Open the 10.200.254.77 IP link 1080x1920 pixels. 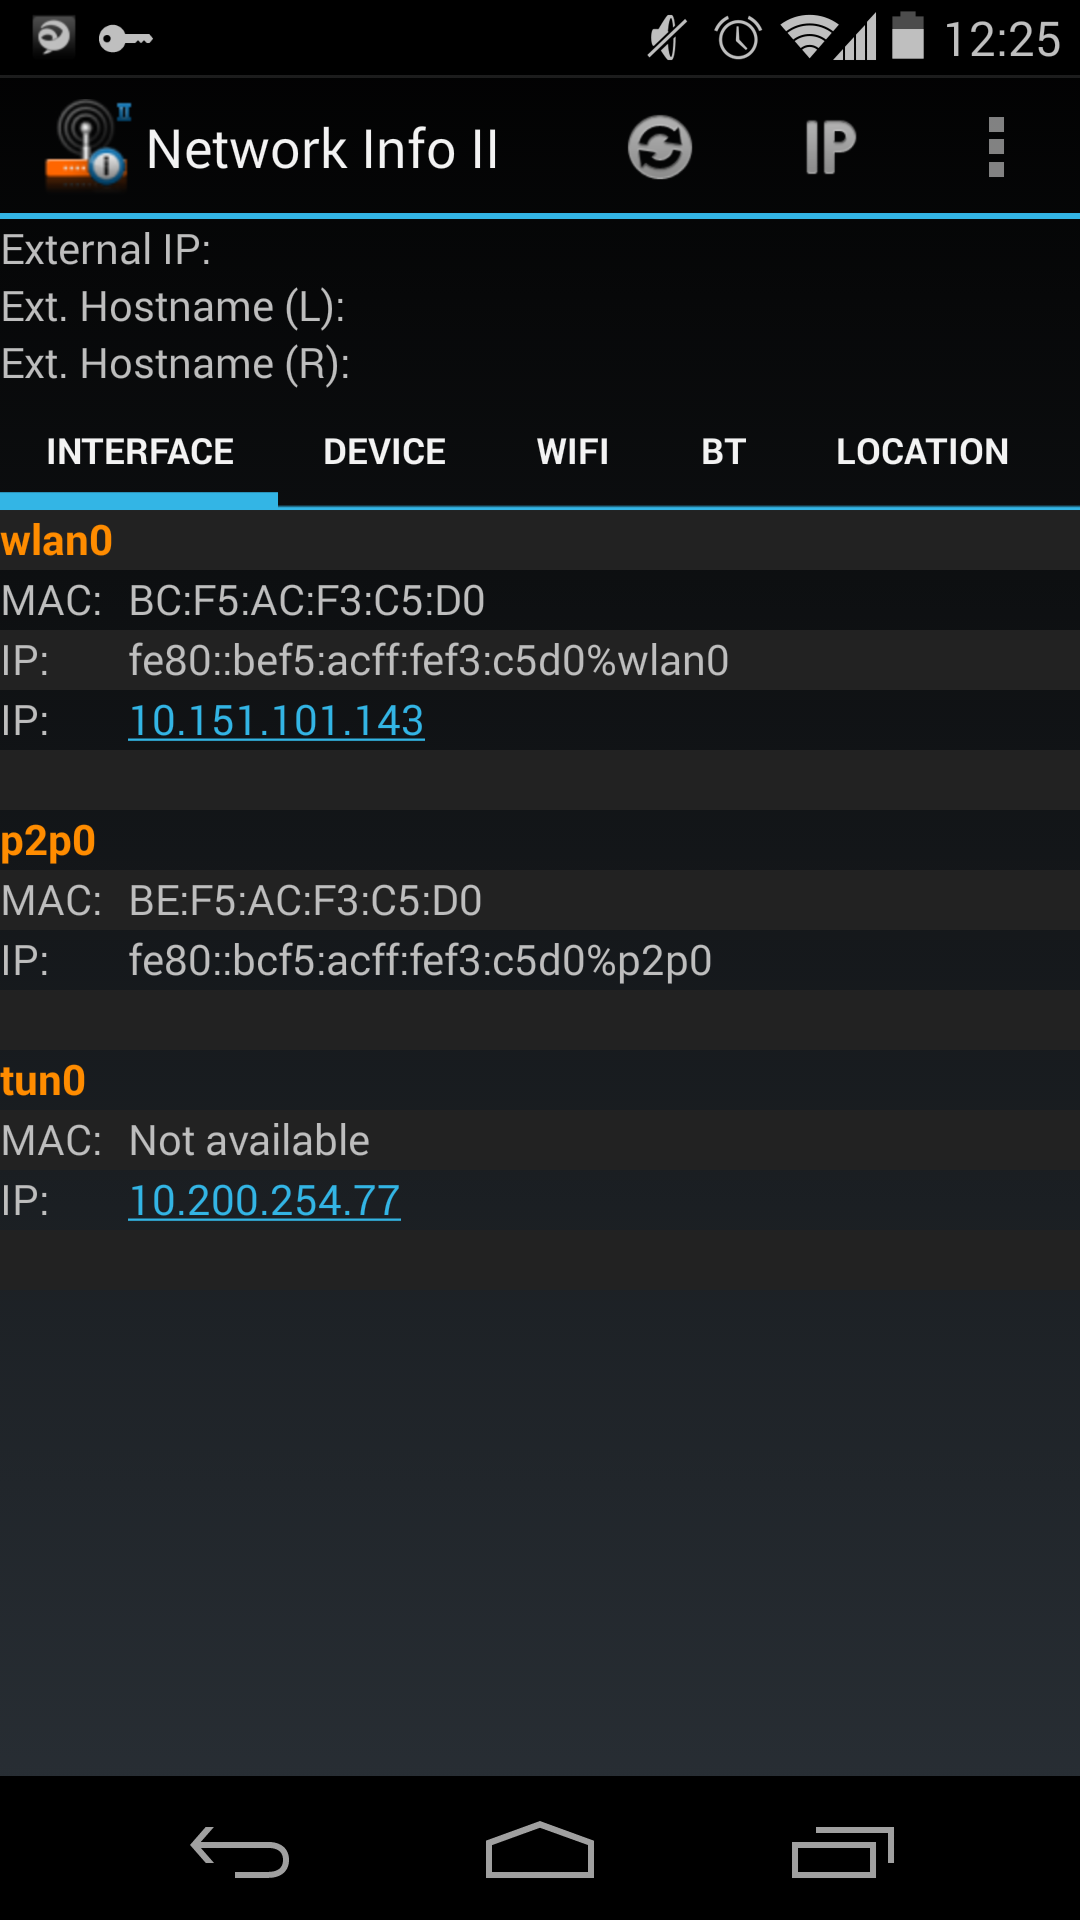[265, 1201]
